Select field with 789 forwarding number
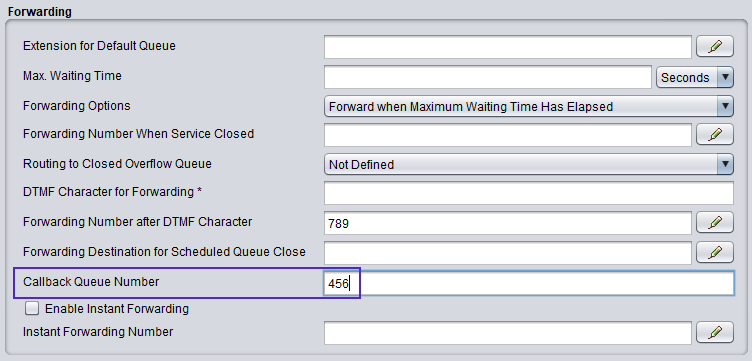Viewport: 752px width, 361px height. click(x=508, y=223)
